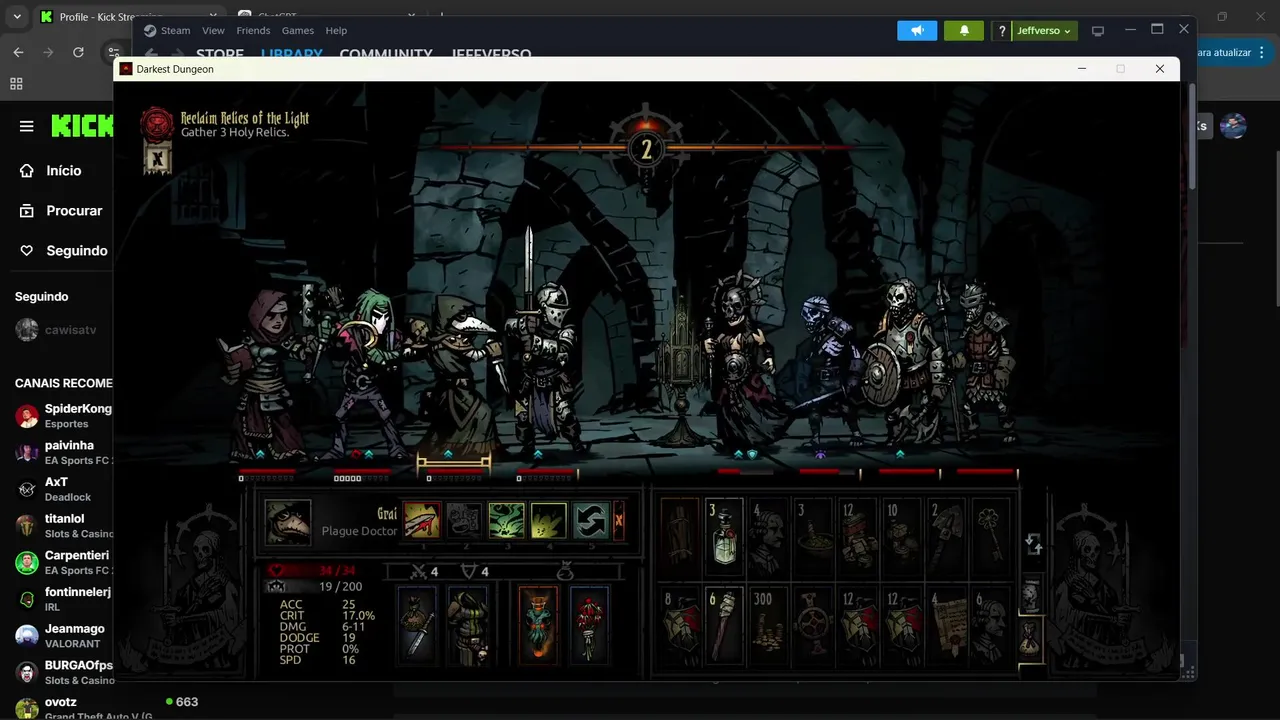Open Steam notifications with green bell

964,31
